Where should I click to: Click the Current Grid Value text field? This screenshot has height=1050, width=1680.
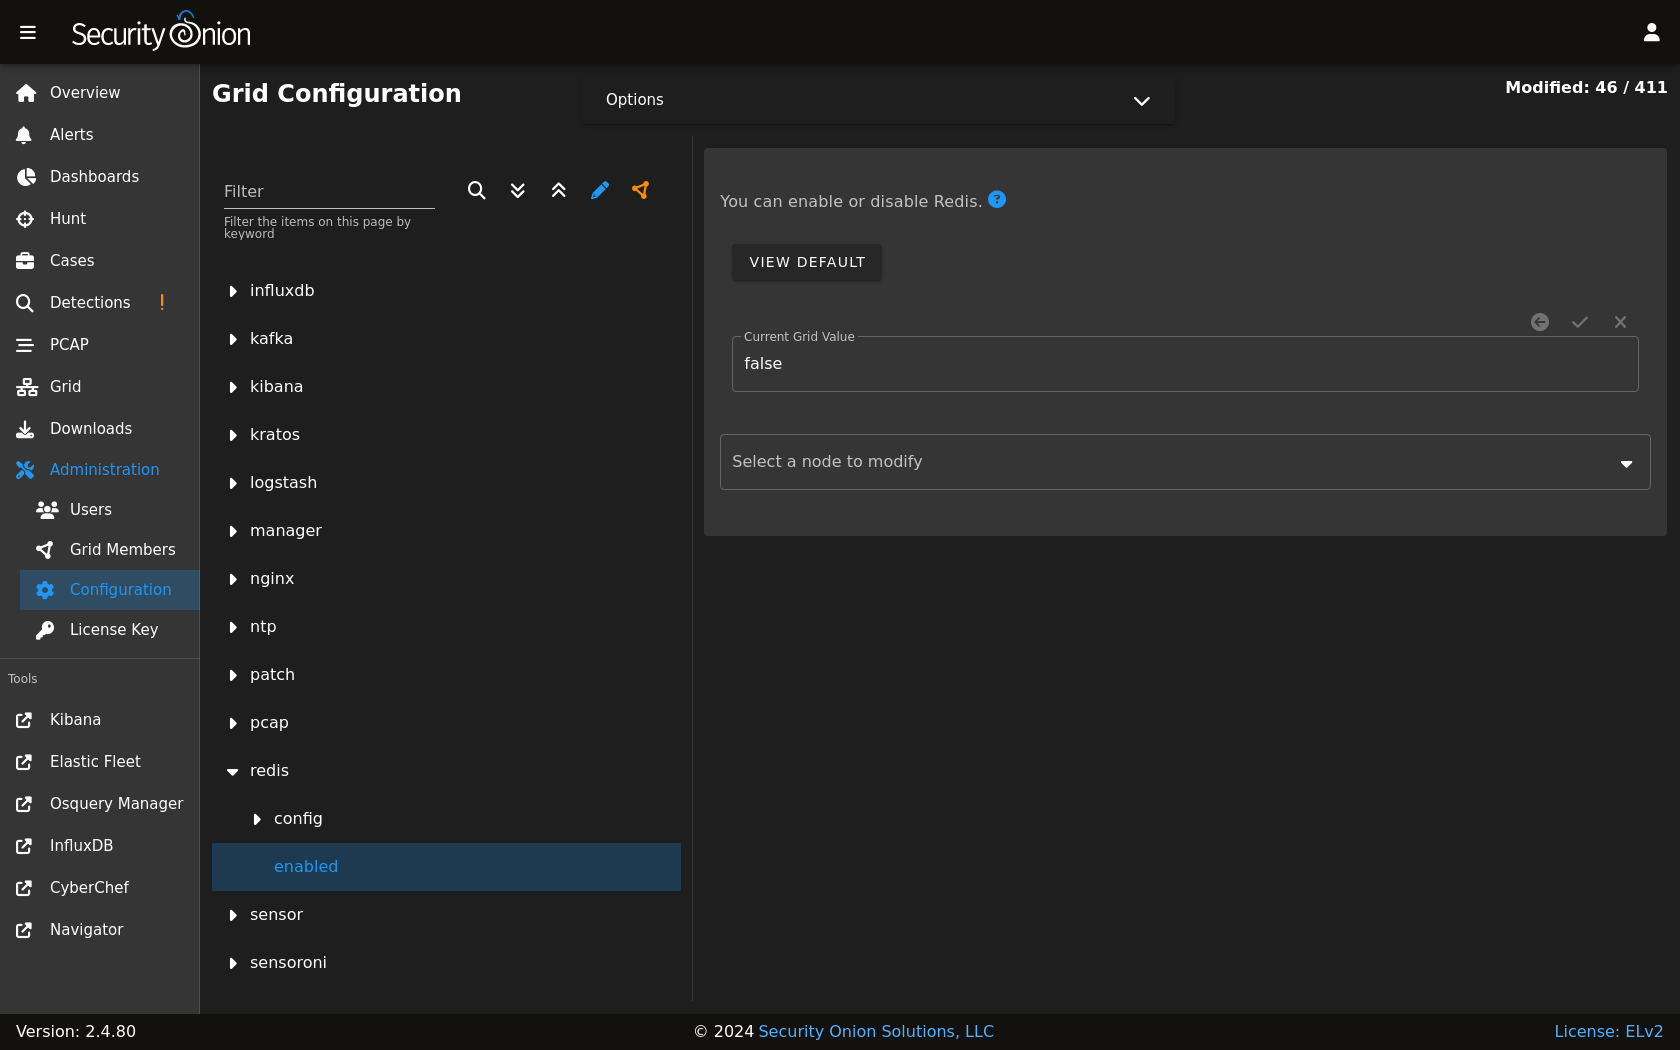(x=1185, y=364)
